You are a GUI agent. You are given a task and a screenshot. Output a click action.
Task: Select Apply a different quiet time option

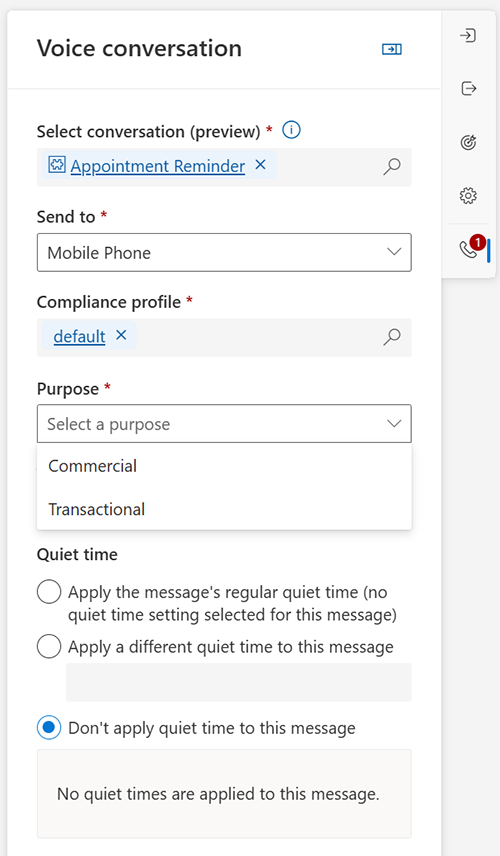pos(49,646)
